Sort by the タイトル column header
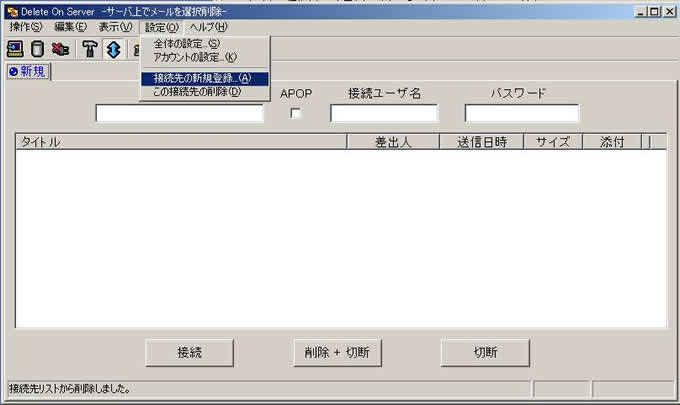Viewport: 680px width, 405px height. tap(181, 142)
